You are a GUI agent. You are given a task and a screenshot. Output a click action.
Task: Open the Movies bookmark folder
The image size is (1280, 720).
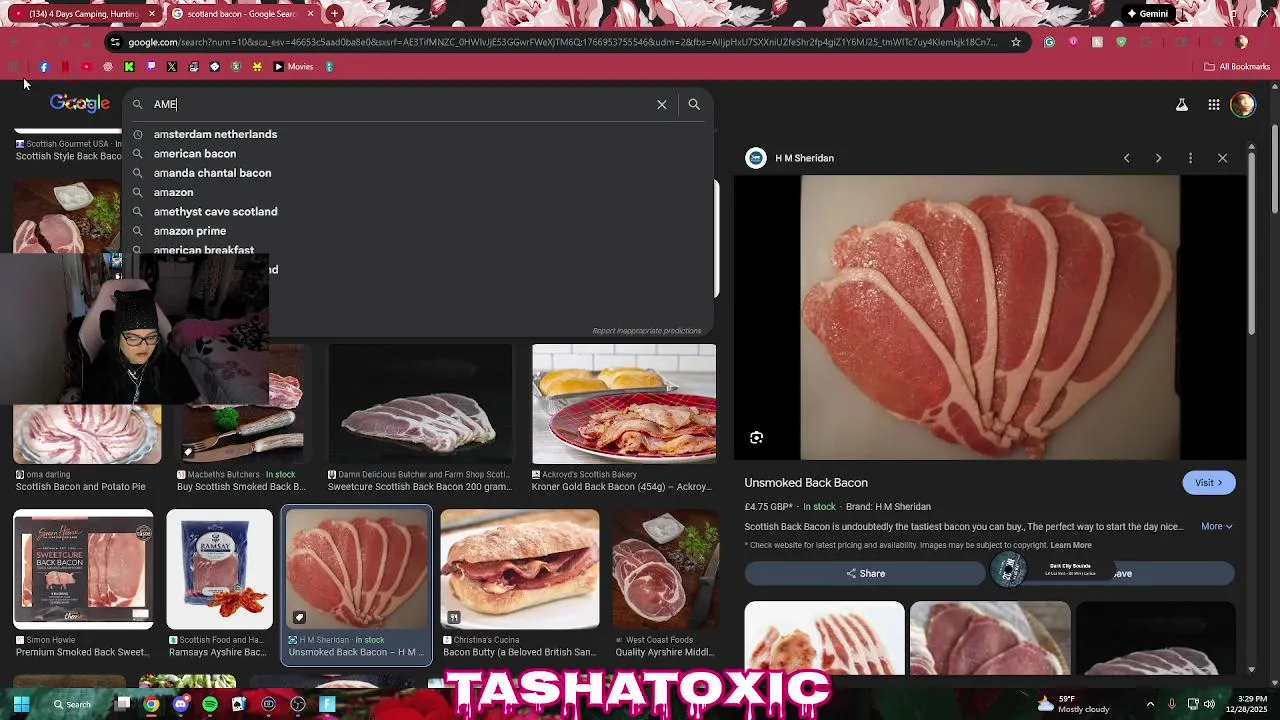[x=293, y=67]
